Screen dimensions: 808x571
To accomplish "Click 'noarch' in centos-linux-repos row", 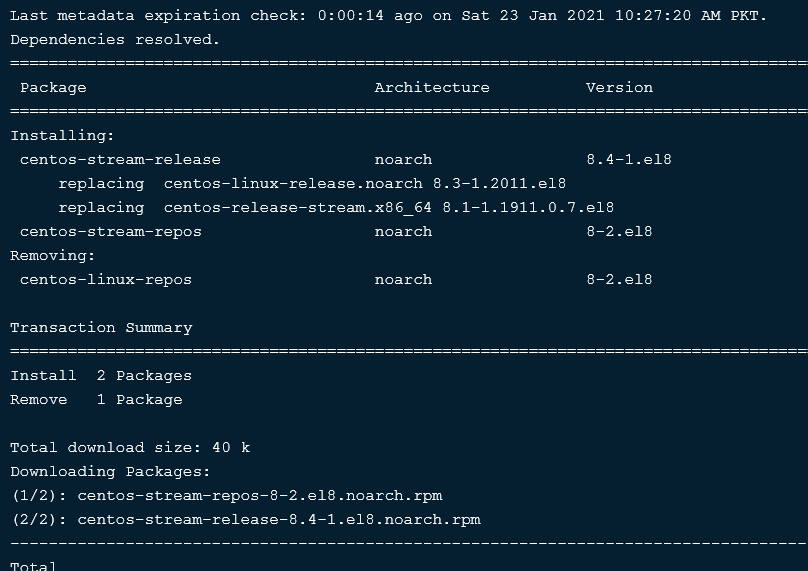I will (x=403, y=280).
